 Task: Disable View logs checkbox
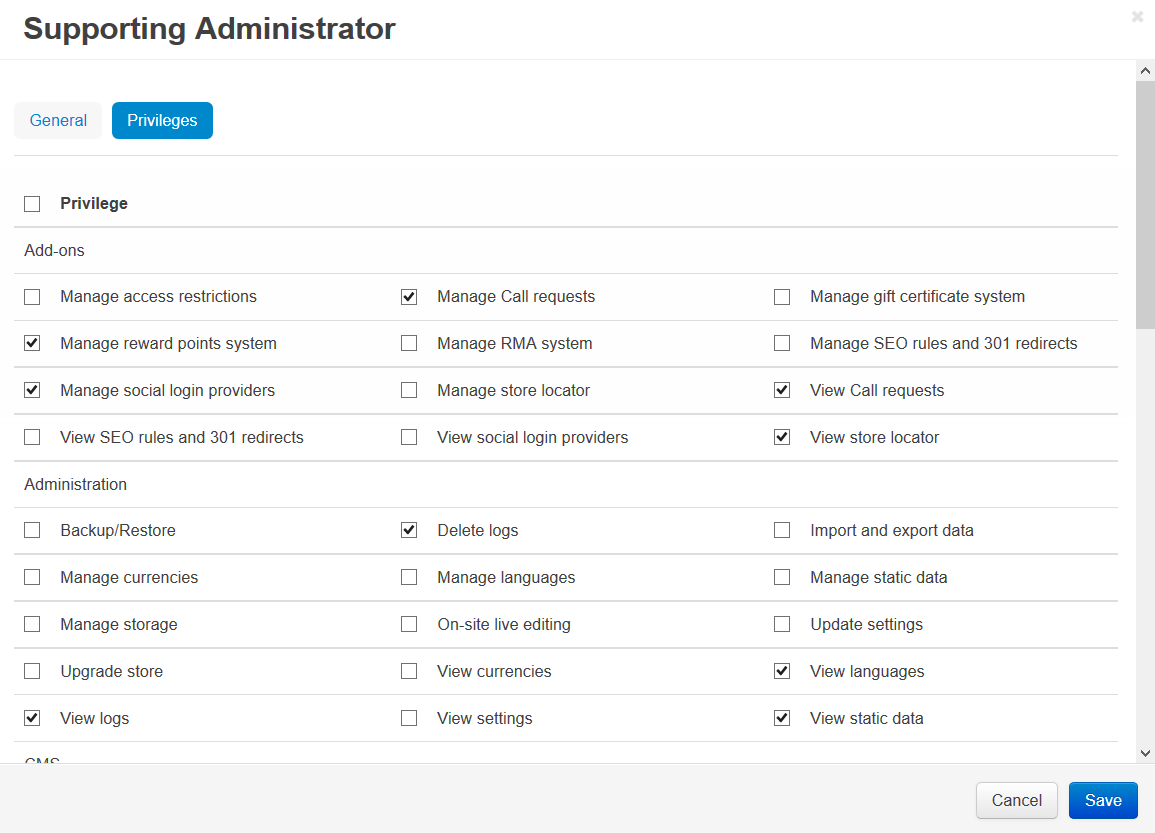pyautogui.click(x=32, y=718)
